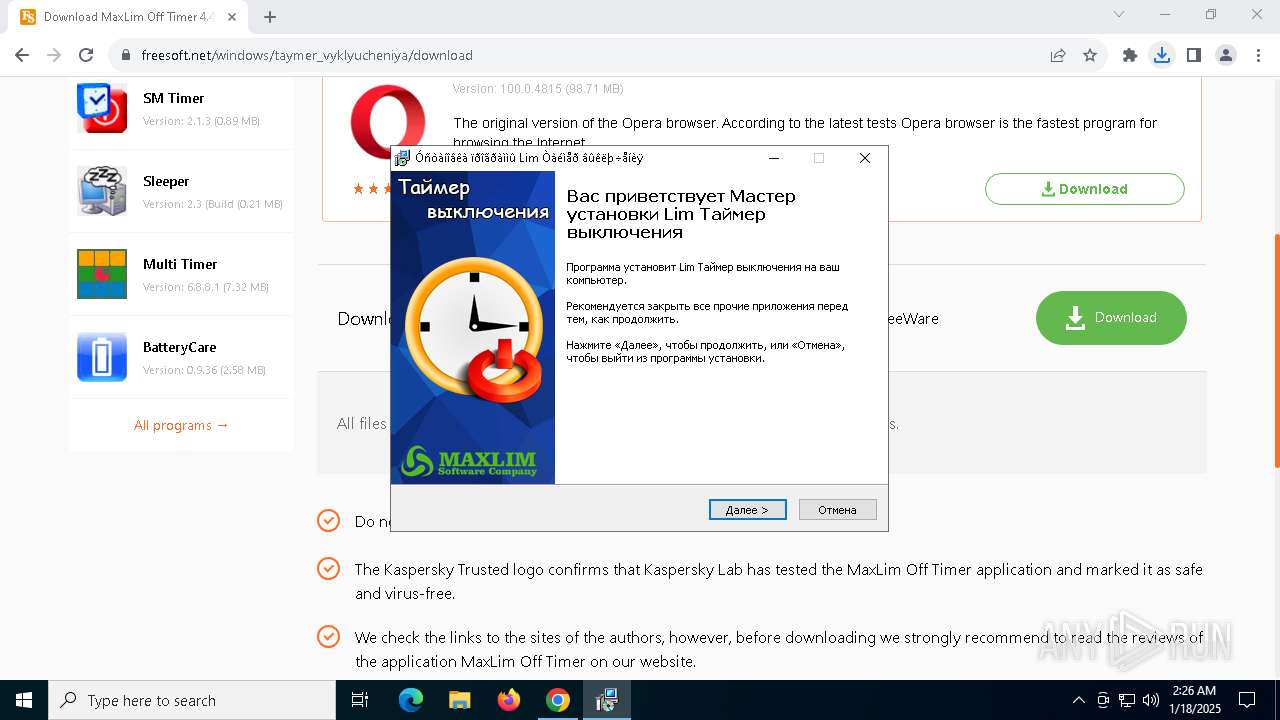Open Chrome profile avatar
Viewport: 1280px width, 720px height.
[1226, 55]
